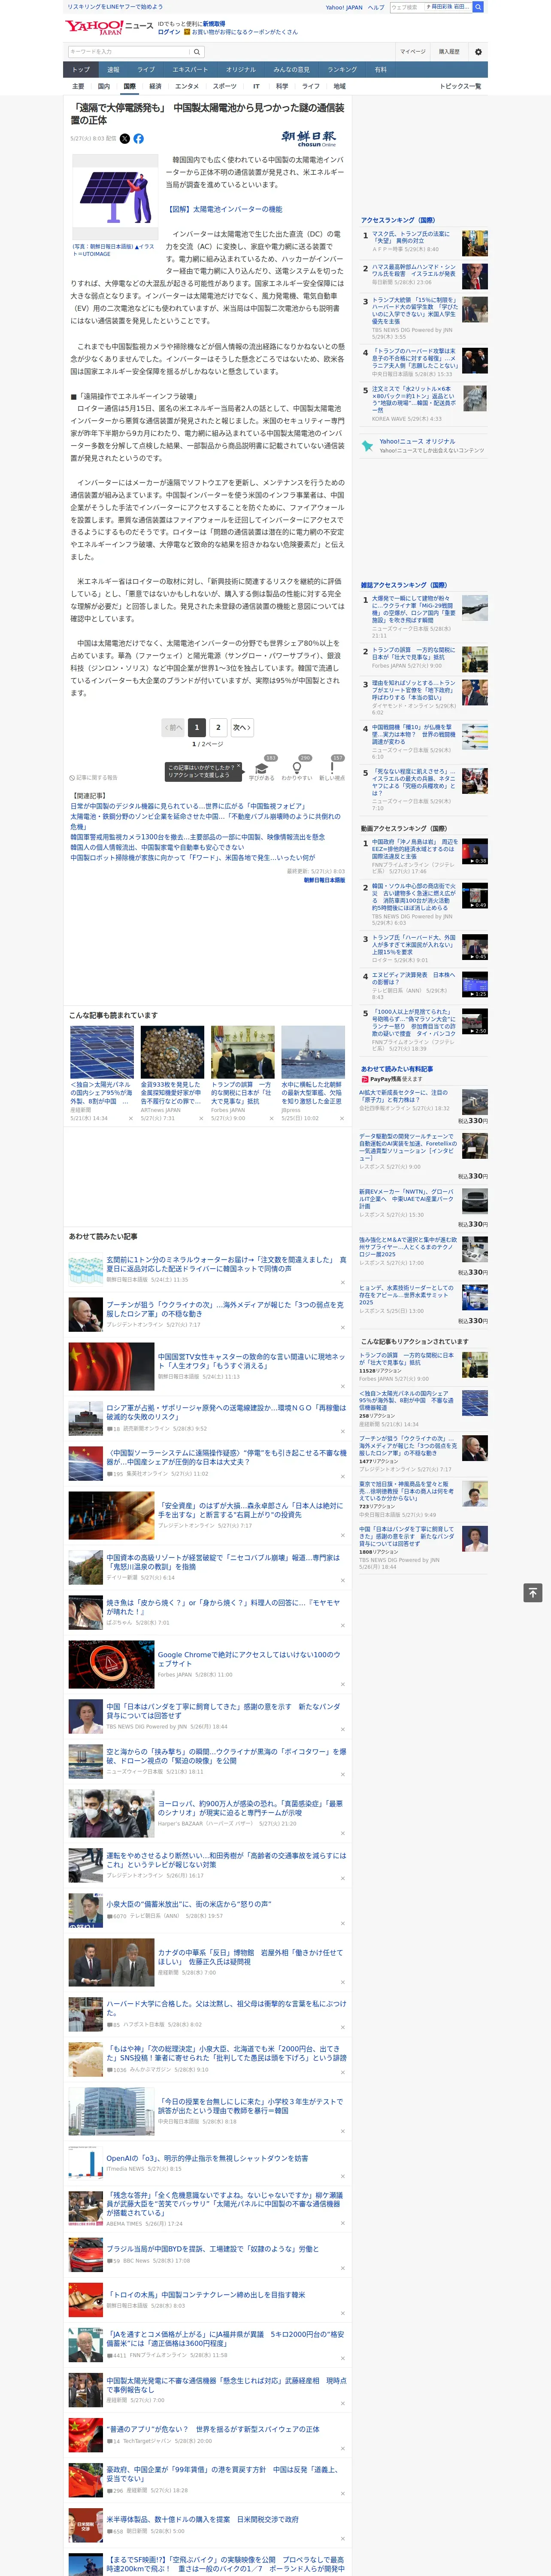
Task: Open ブラジル当局が中国BYDを提訴 article
Action: pos(213,2248)
